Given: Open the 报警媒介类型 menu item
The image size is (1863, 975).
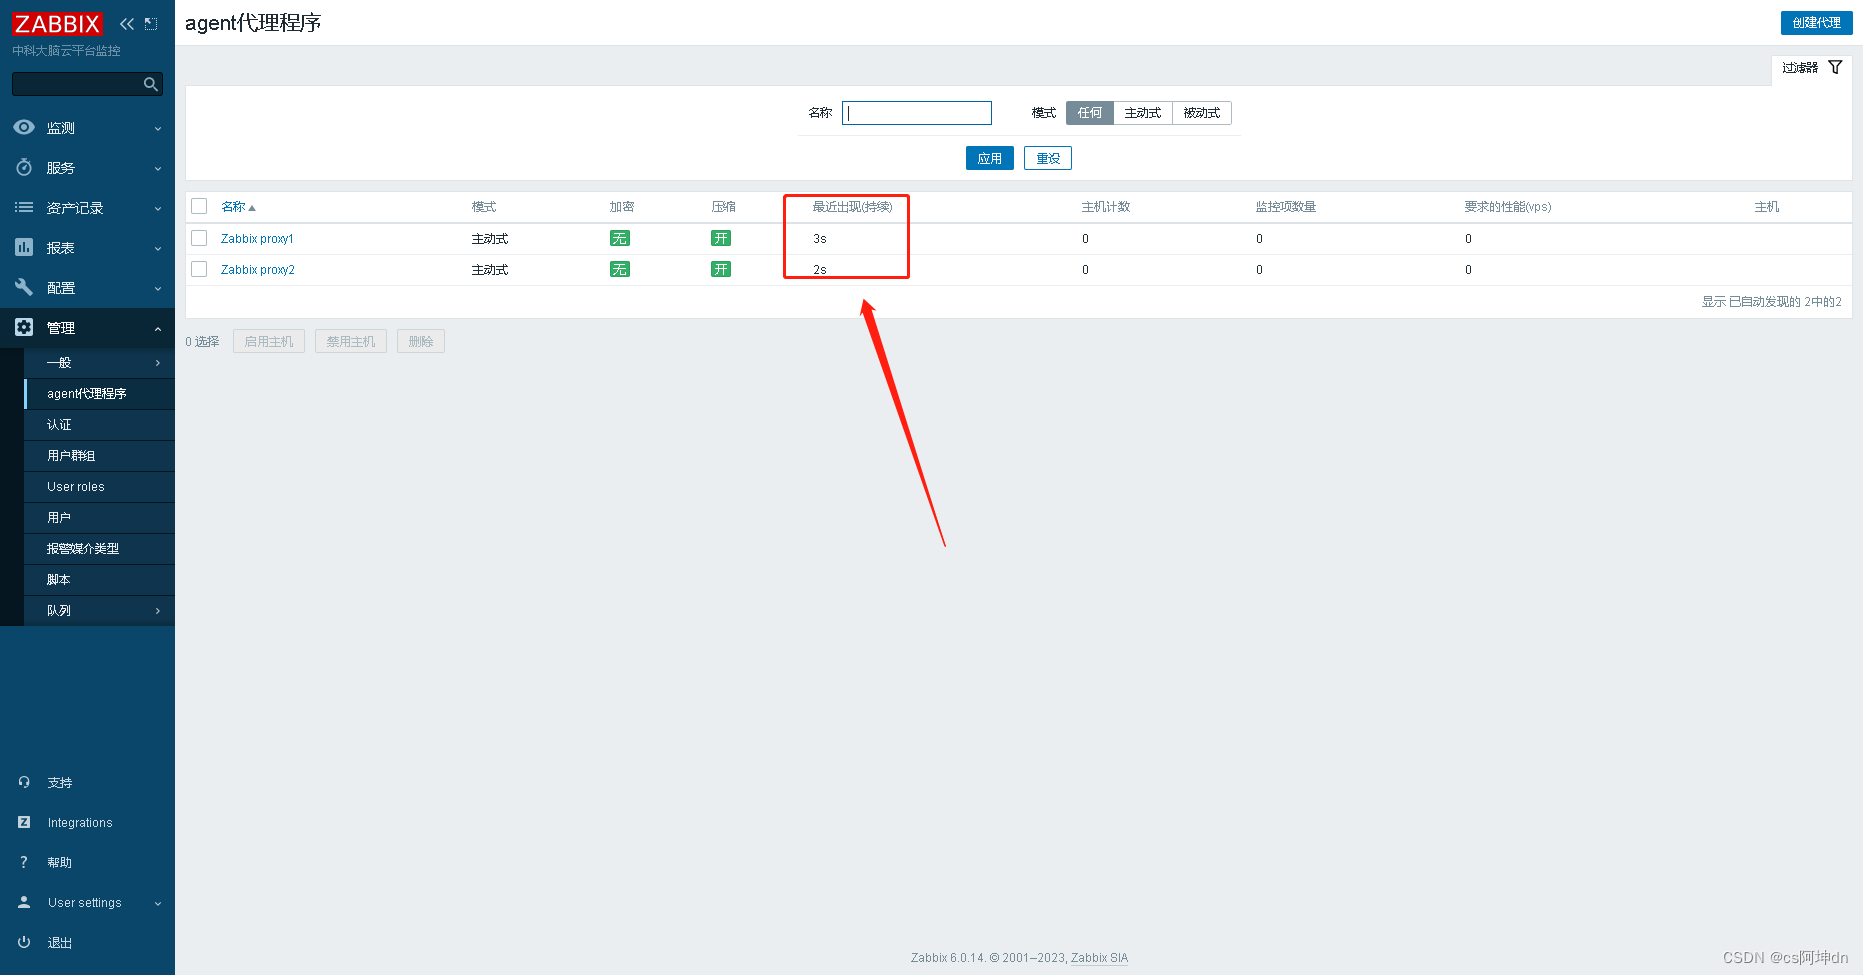Looking at the screenshot, I should click(x=99, y=548).
